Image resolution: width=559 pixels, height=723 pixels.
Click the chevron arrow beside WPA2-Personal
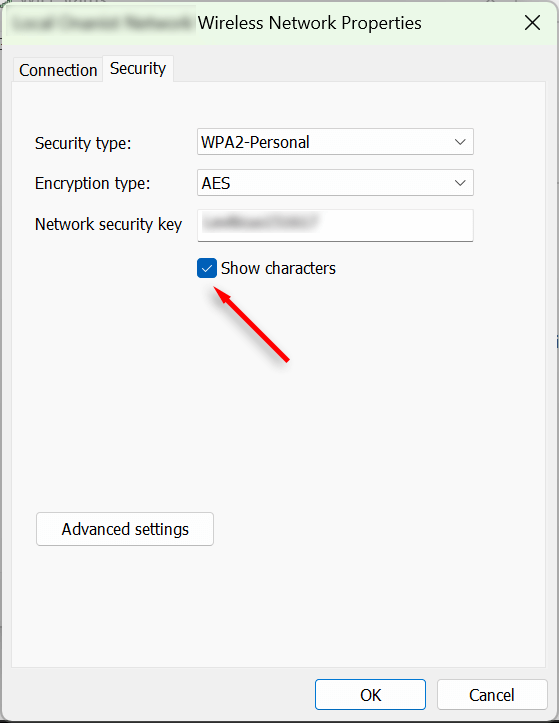(460, 142)
